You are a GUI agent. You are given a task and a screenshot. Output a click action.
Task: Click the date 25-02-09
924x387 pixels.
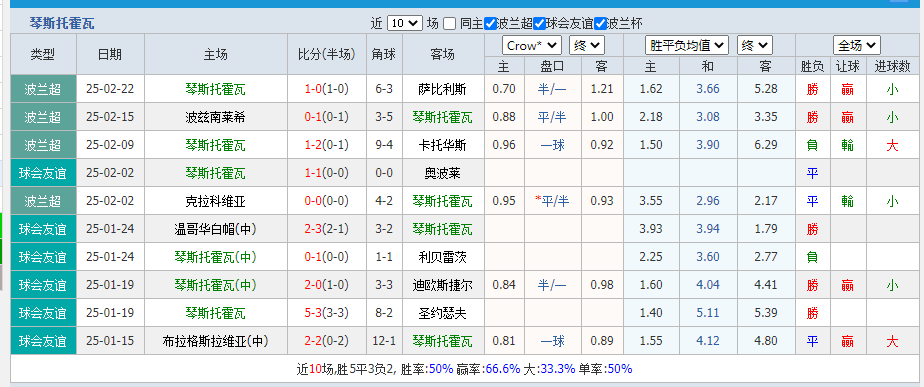(110, 145)
